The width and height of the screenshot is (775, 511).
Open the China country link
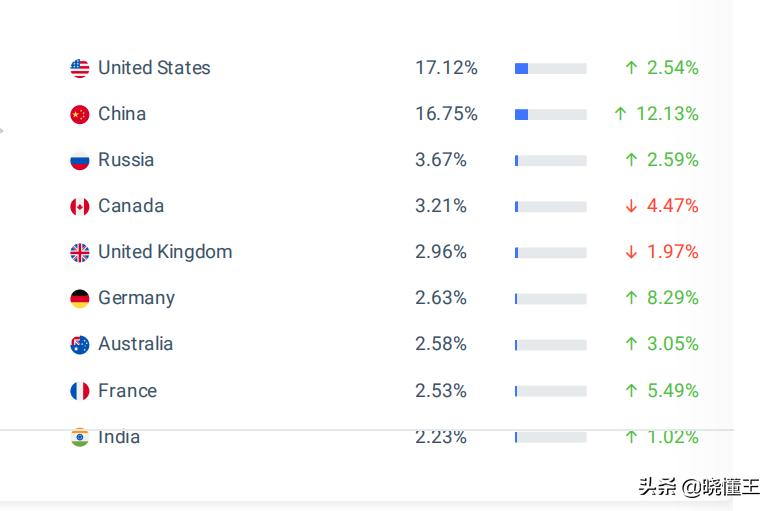coord(122,114)
